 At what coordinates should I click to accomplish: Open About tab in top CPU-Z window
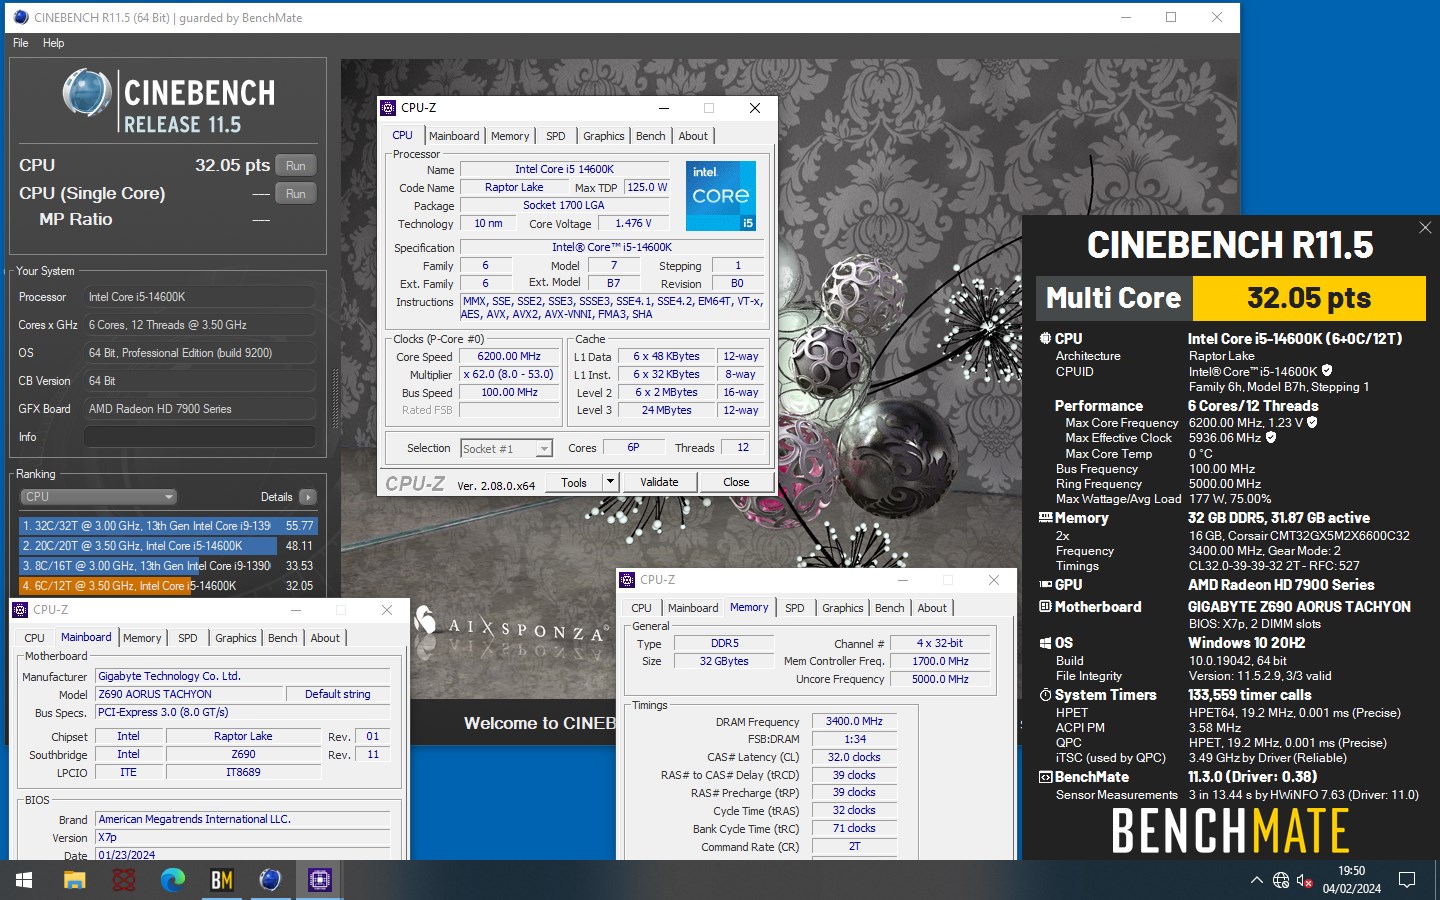(693, 136)
